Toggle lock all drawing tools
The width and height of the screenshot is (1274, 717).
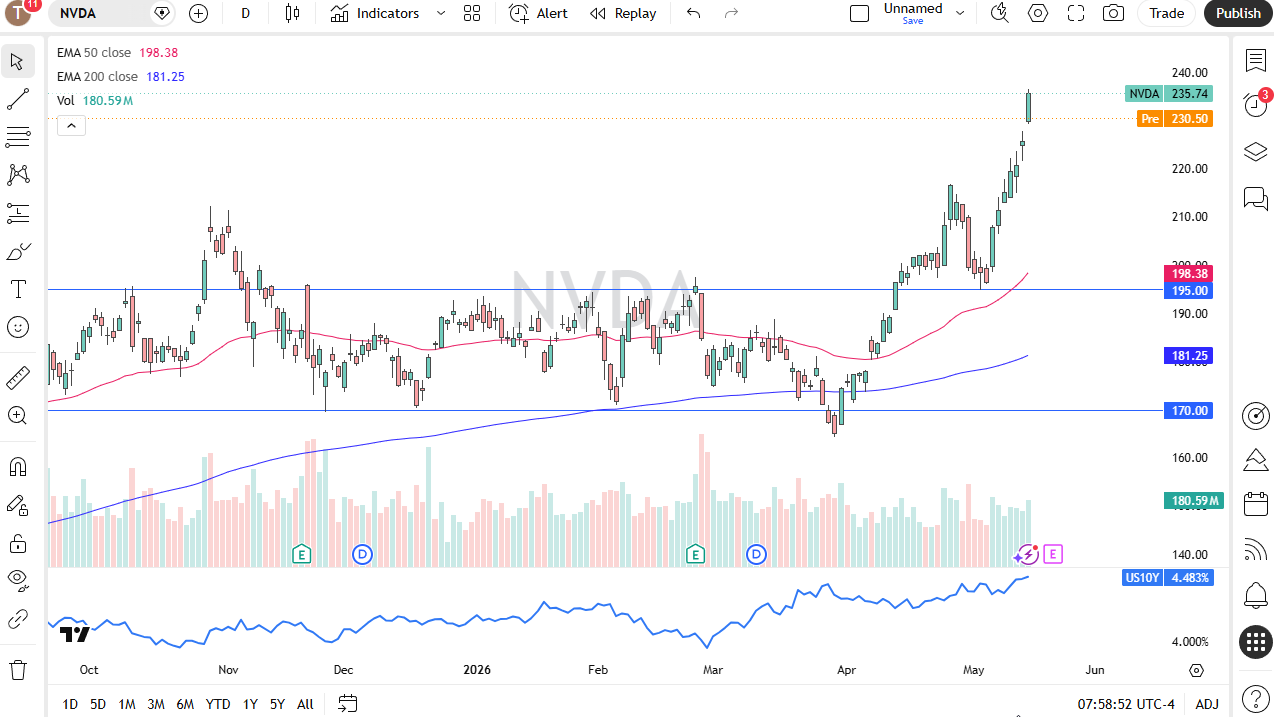click(x=17, y=543)
